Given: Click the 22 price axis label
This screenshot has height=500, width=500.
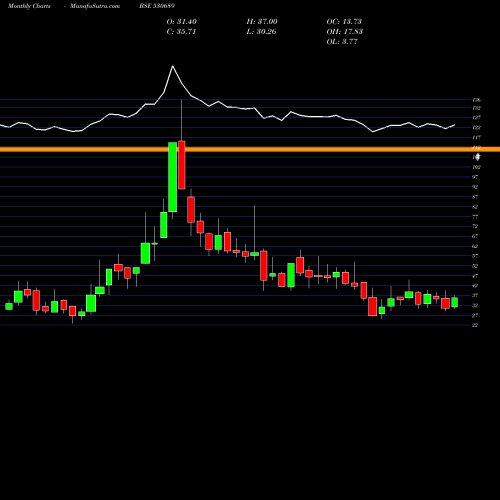Looking at the screenshot, I should click(x=475, y=325).
